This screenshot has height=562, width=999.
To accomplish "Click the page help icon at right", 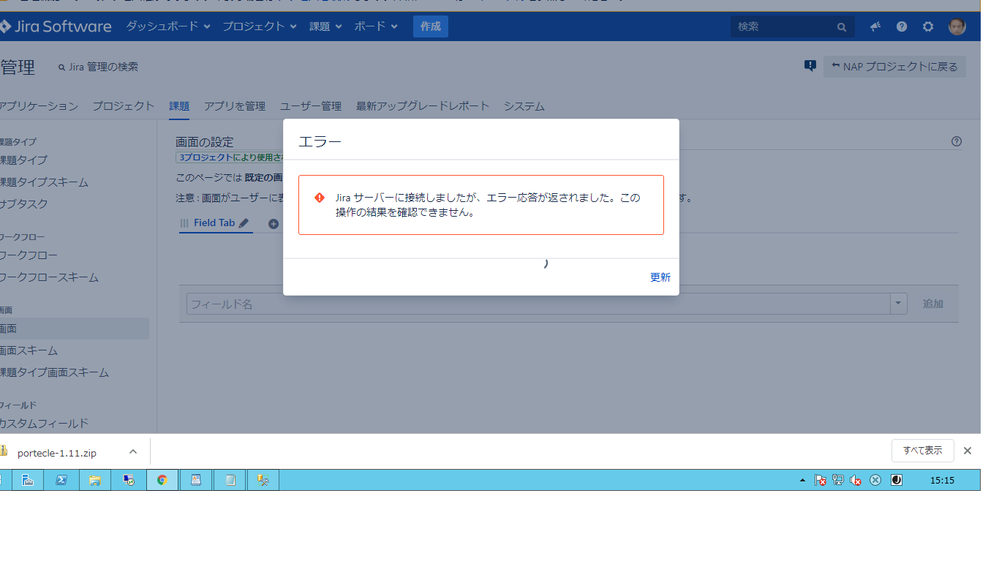I will 956,141.
